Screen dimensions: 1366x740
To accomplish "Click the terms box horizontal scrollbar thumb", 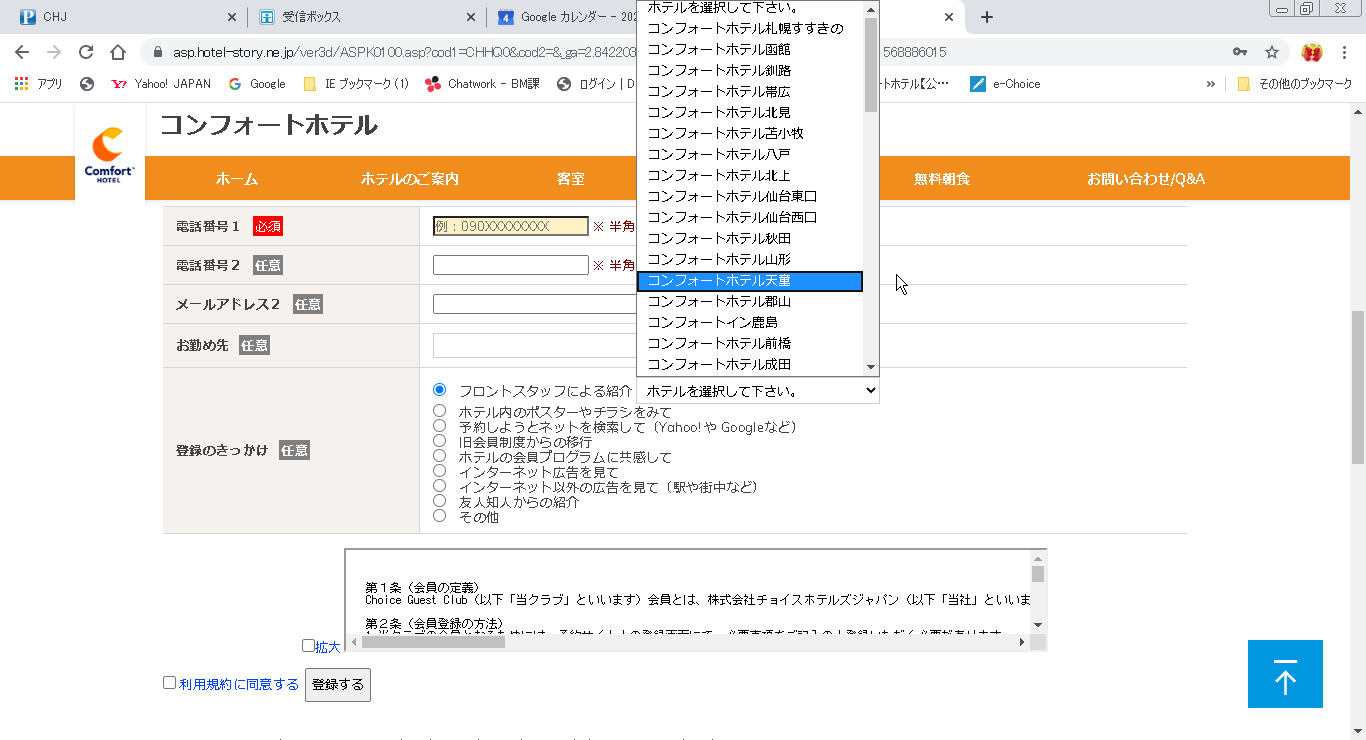I will tap(433, 642).
